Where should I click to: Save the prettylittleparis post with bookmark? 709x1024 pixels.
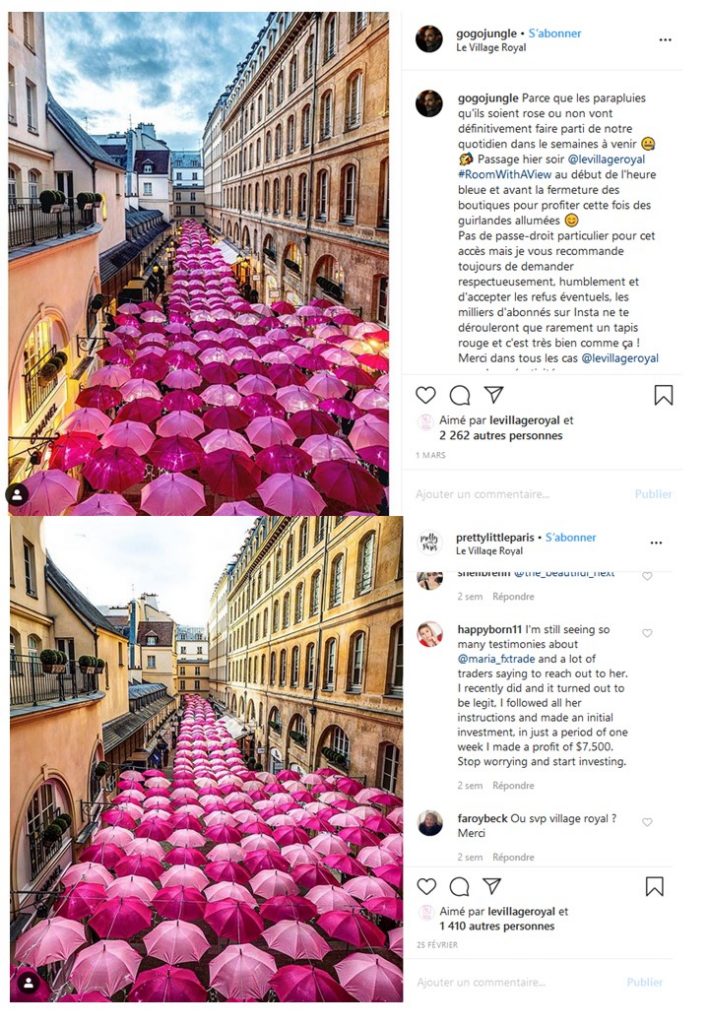pyautogui.click(x=654, y=886)
